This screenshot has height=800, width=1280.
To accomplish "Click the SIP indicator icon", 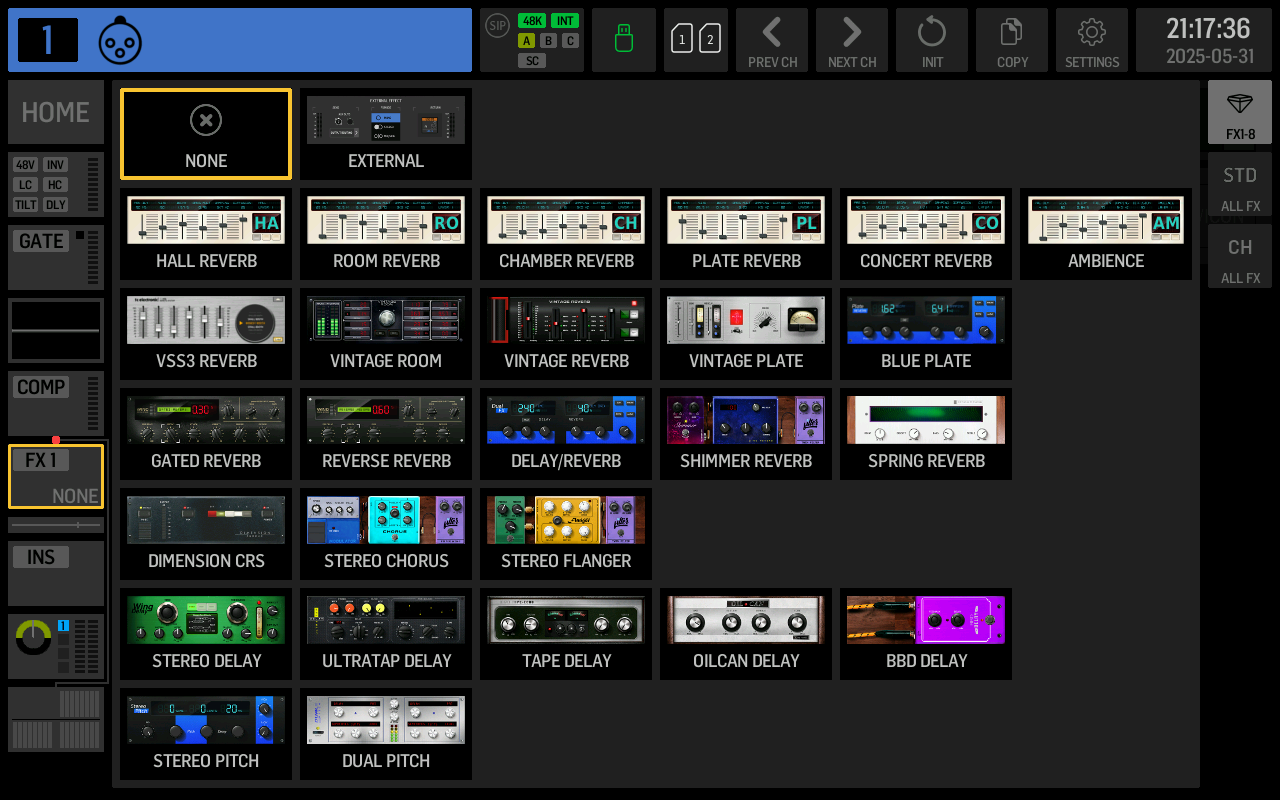I will coord(497,26).
